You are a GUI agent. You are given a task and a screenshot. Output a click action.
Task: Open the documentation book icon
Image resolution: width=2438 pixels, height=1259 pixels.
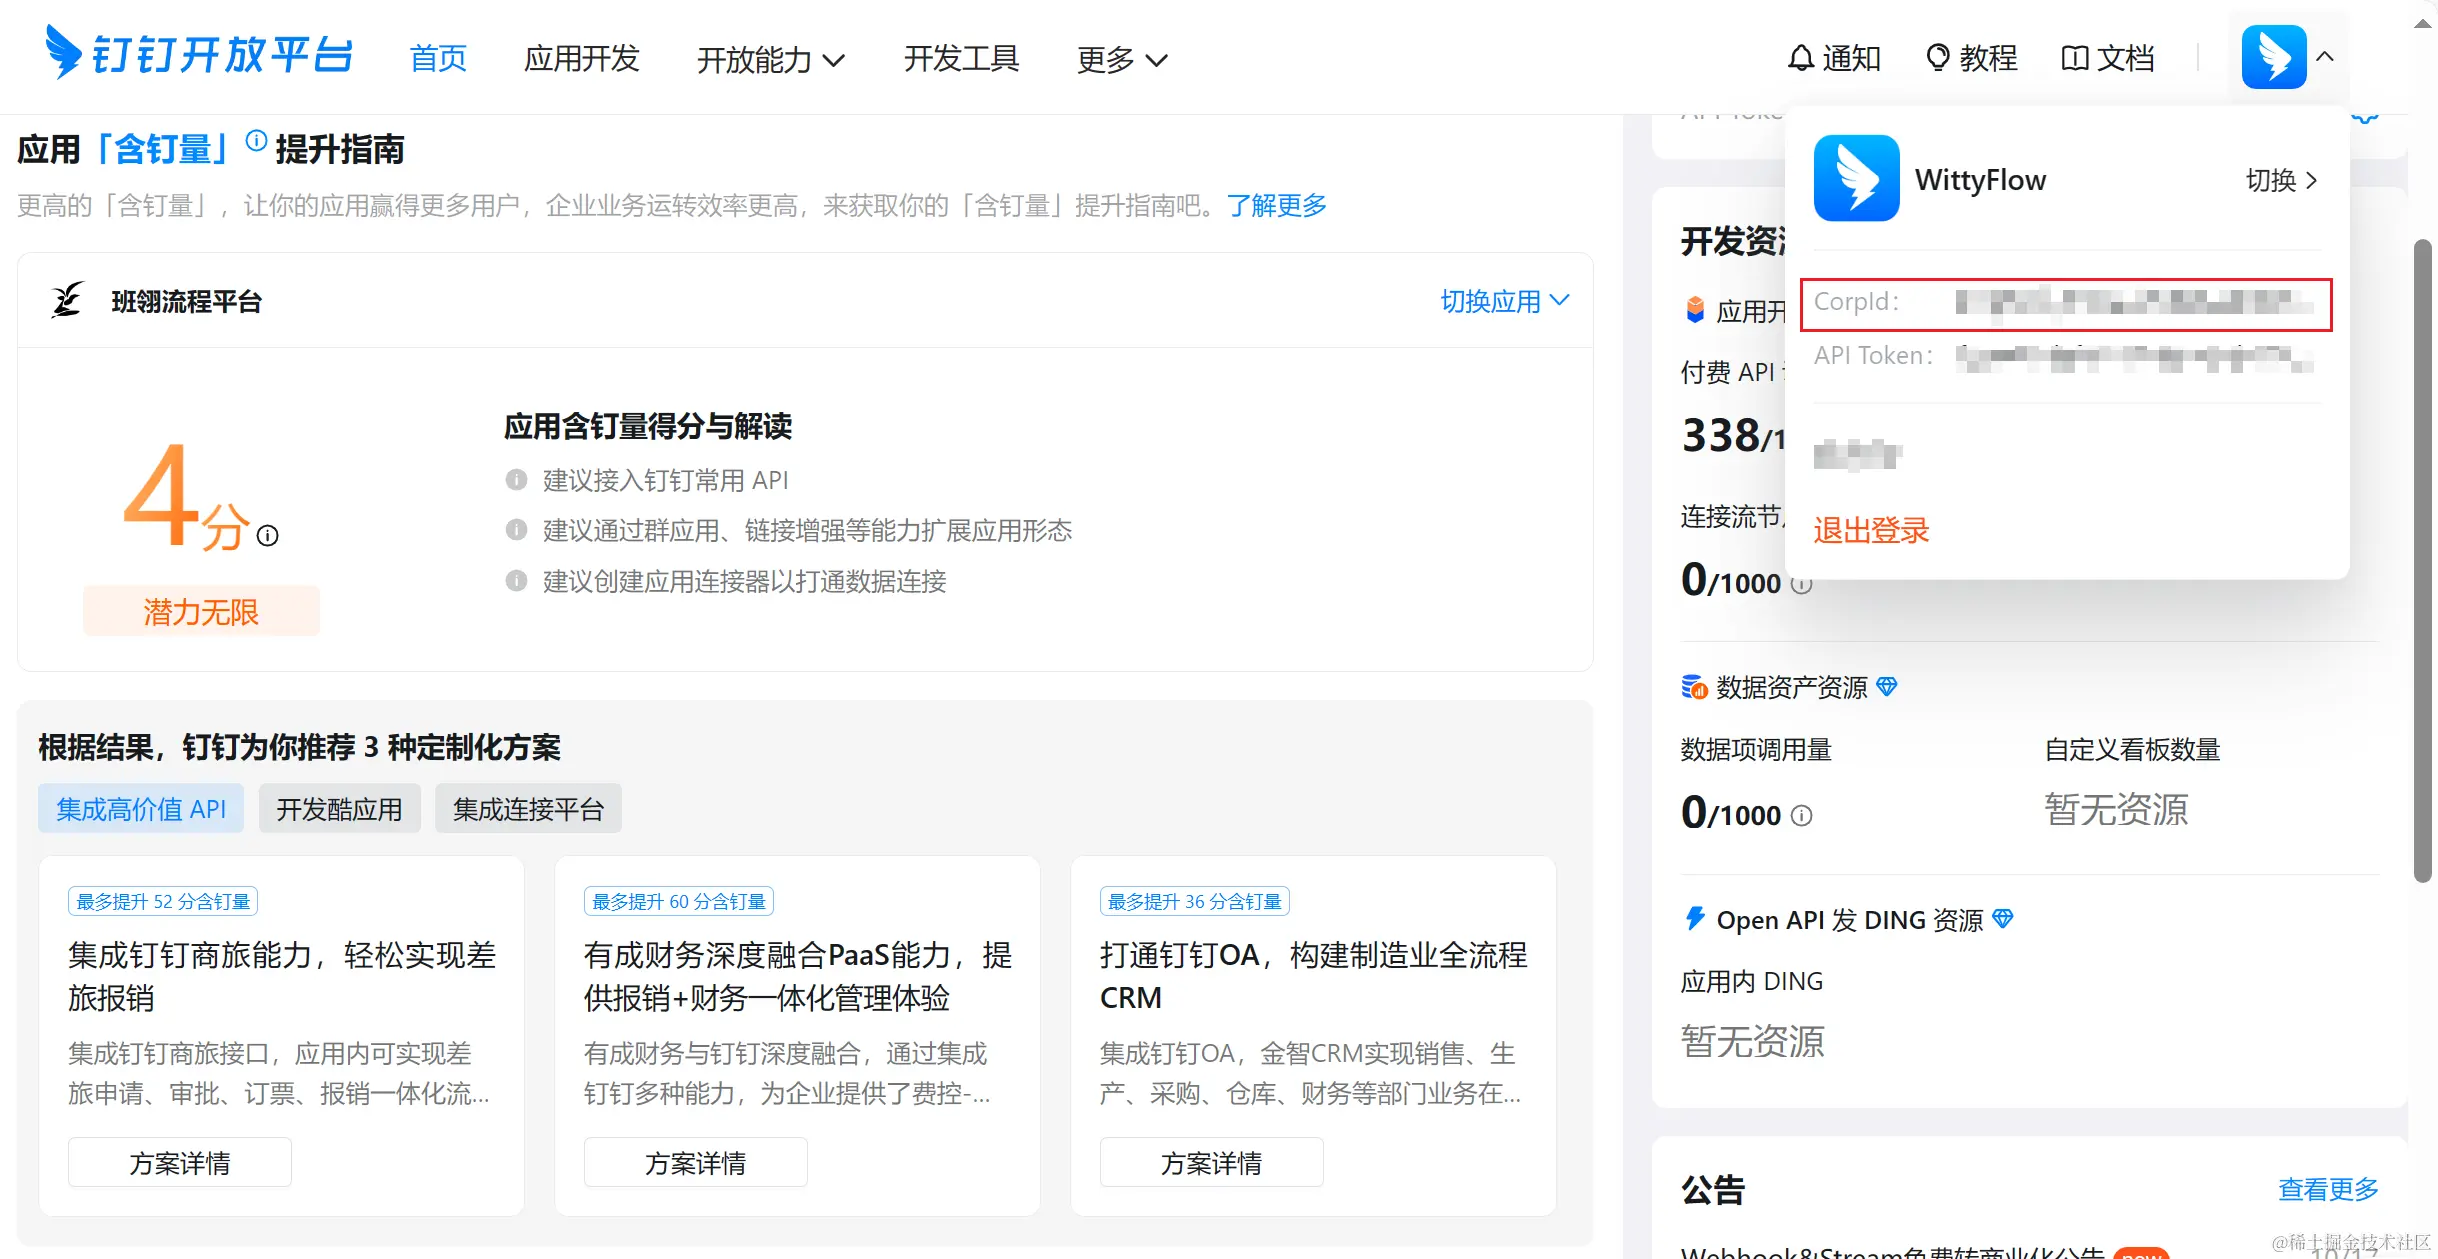pos(2075,58)
